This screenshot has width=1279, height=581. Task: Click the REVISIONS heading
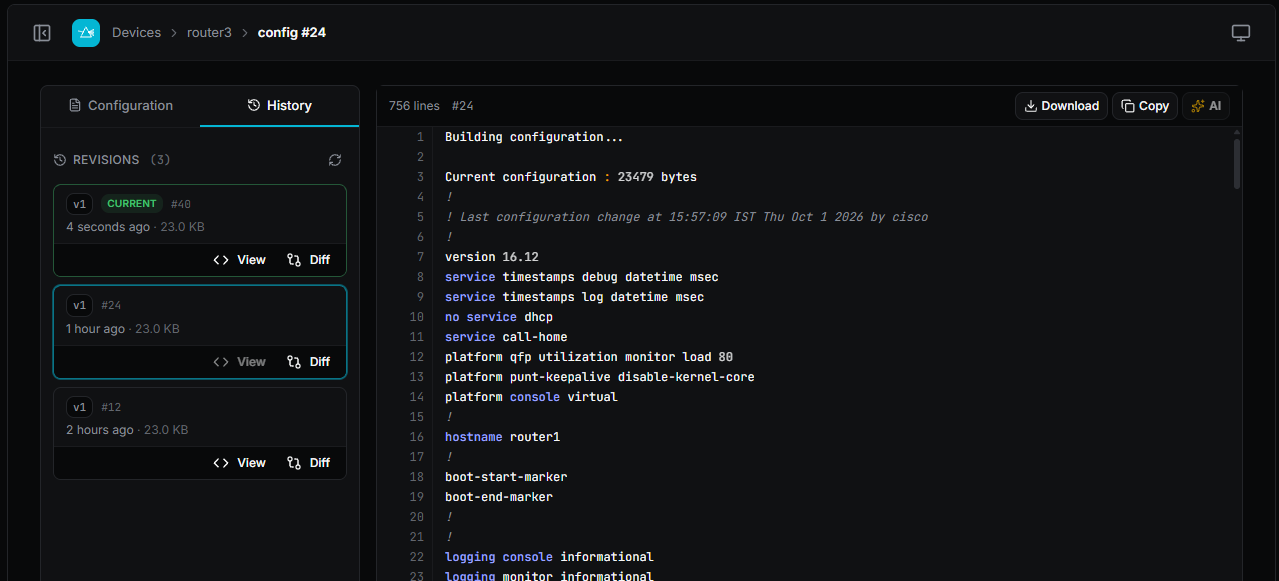coord(106,160)
